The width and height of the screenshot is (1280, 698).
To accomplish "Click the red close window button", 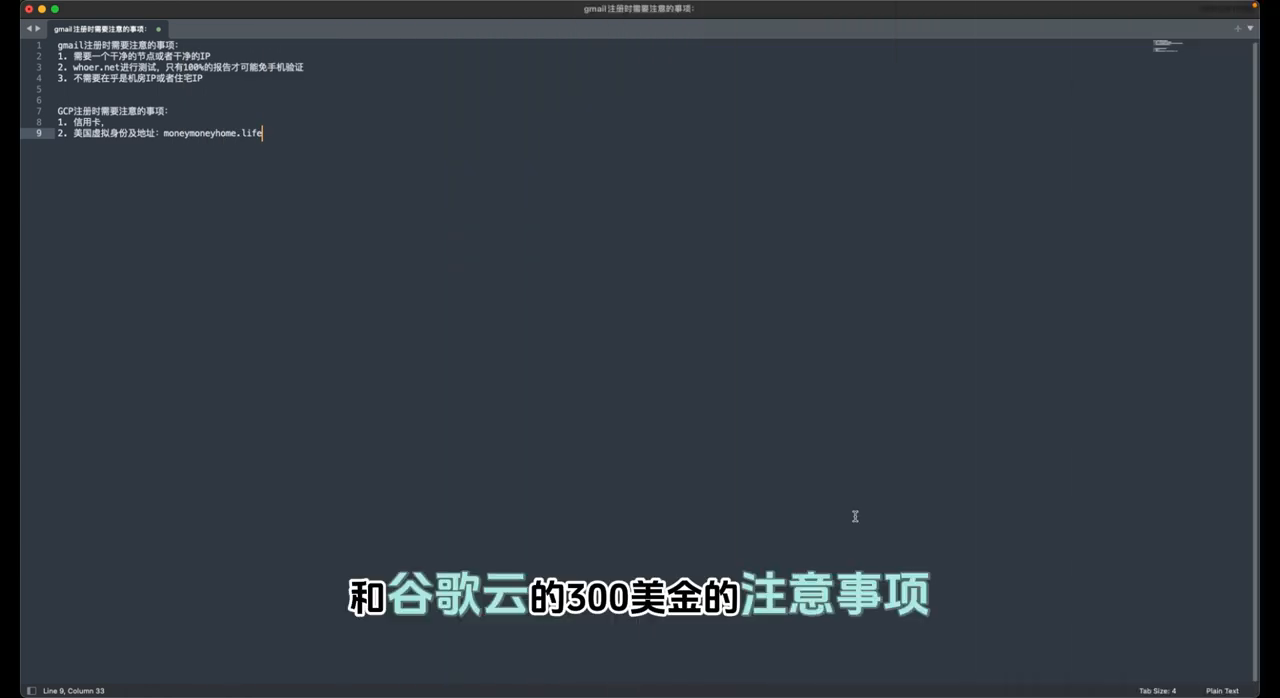I will tap(29, 9).
